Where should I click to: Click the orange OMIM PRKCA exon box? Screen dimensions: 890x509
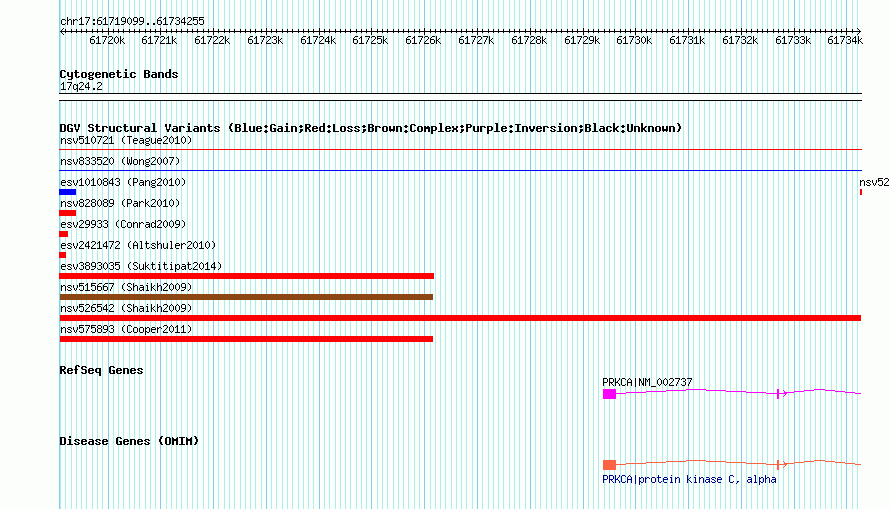click(x=609, y=465)
